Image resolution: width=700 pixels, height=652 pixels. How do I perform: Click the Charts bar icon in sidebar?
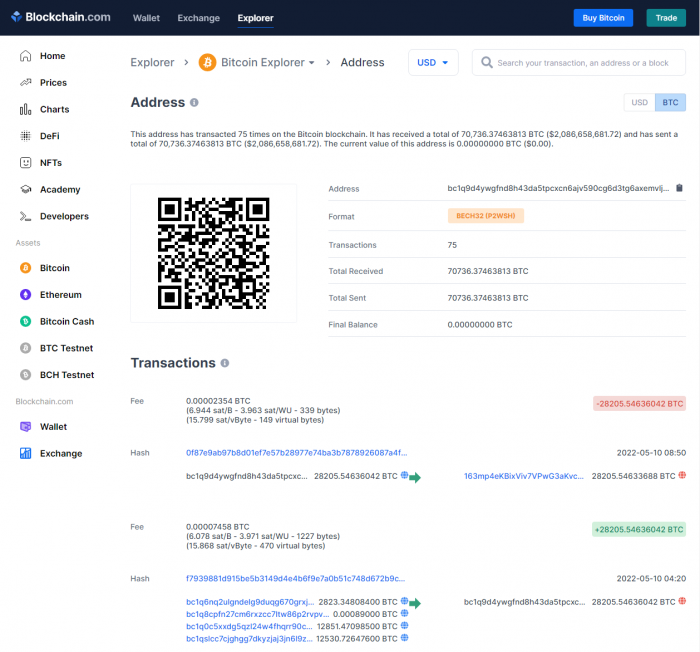[x=25, y=109]
